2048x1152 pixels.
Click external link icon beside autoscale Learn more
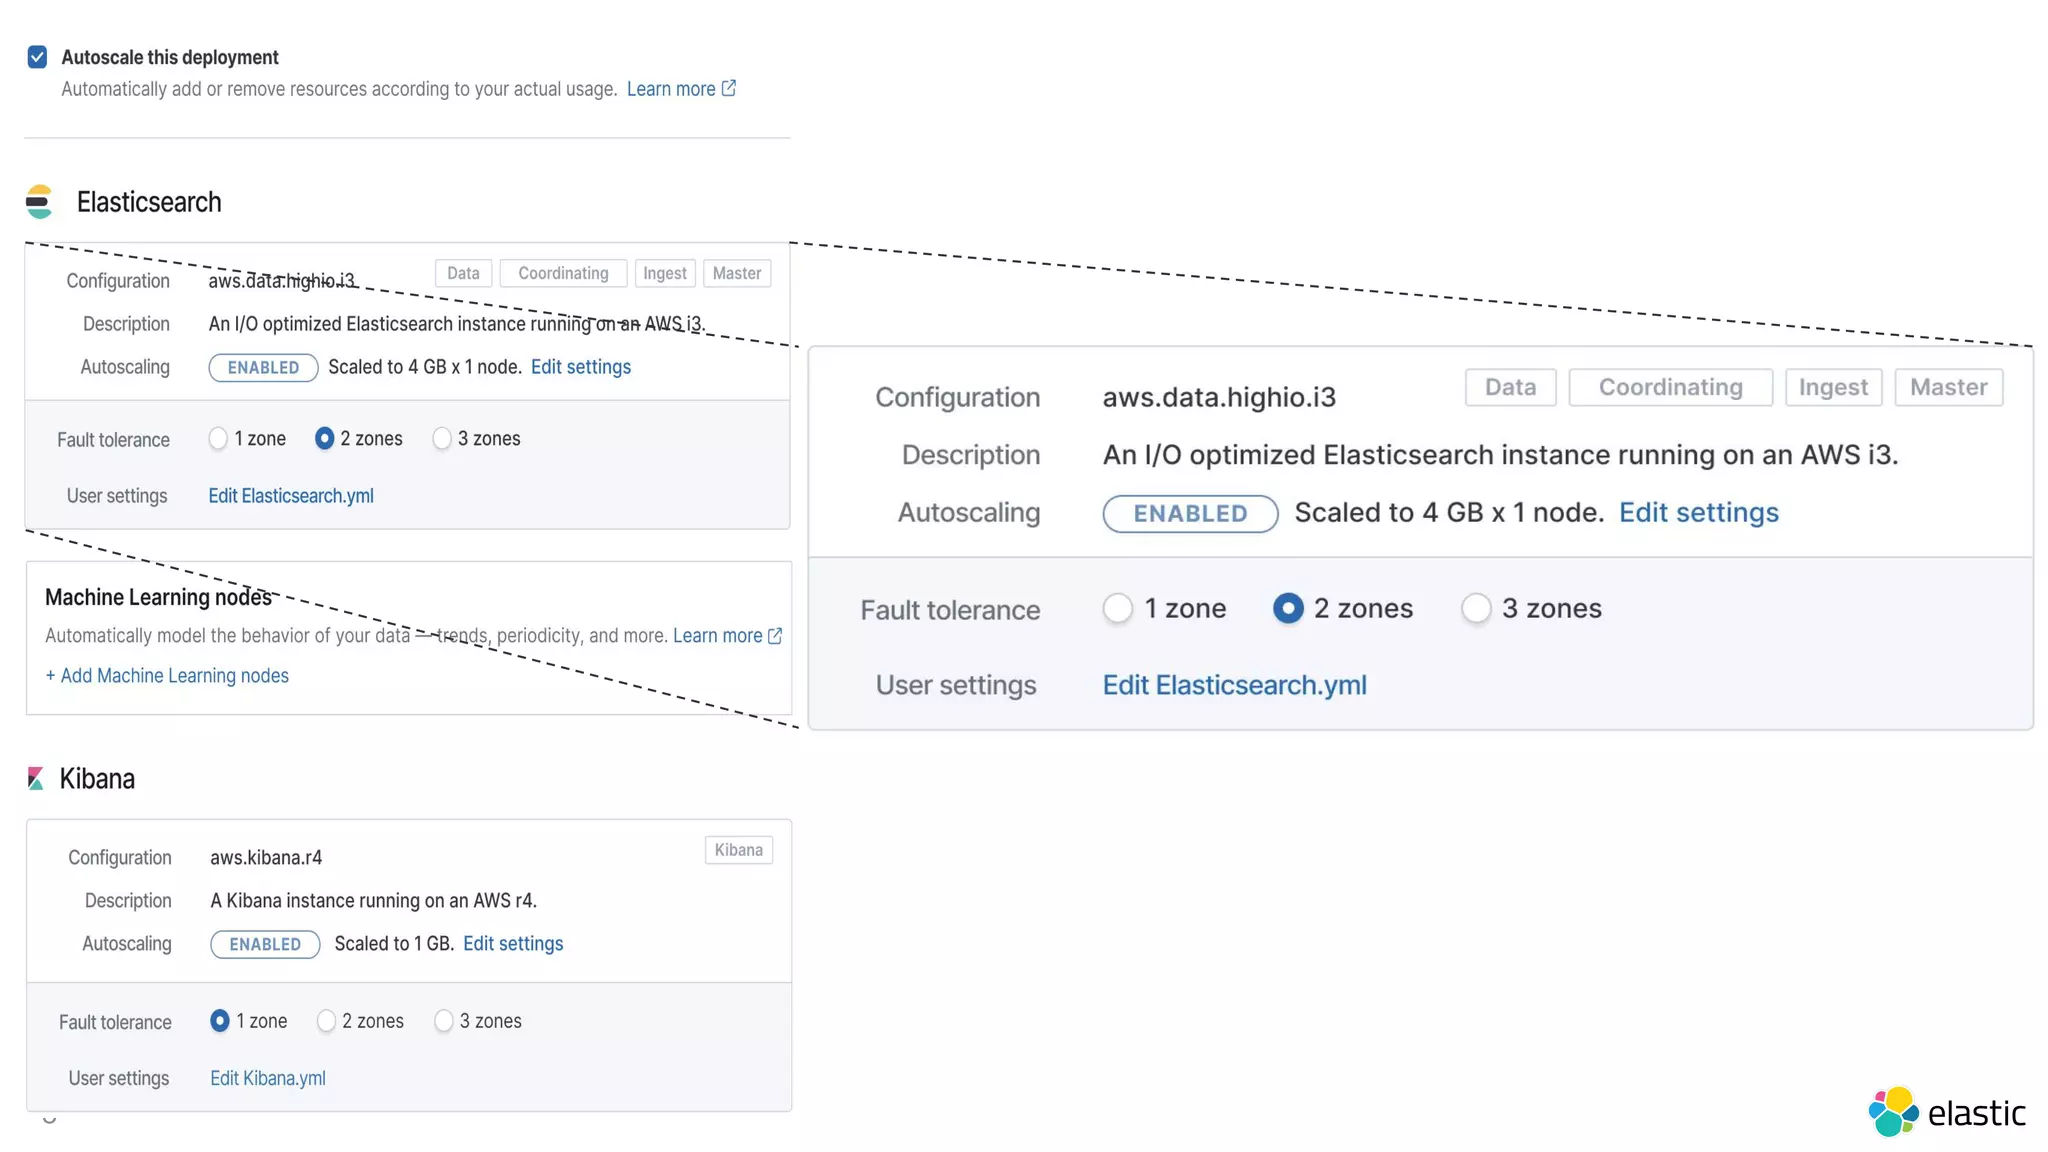pyautogui.click(x=729, y=89)
